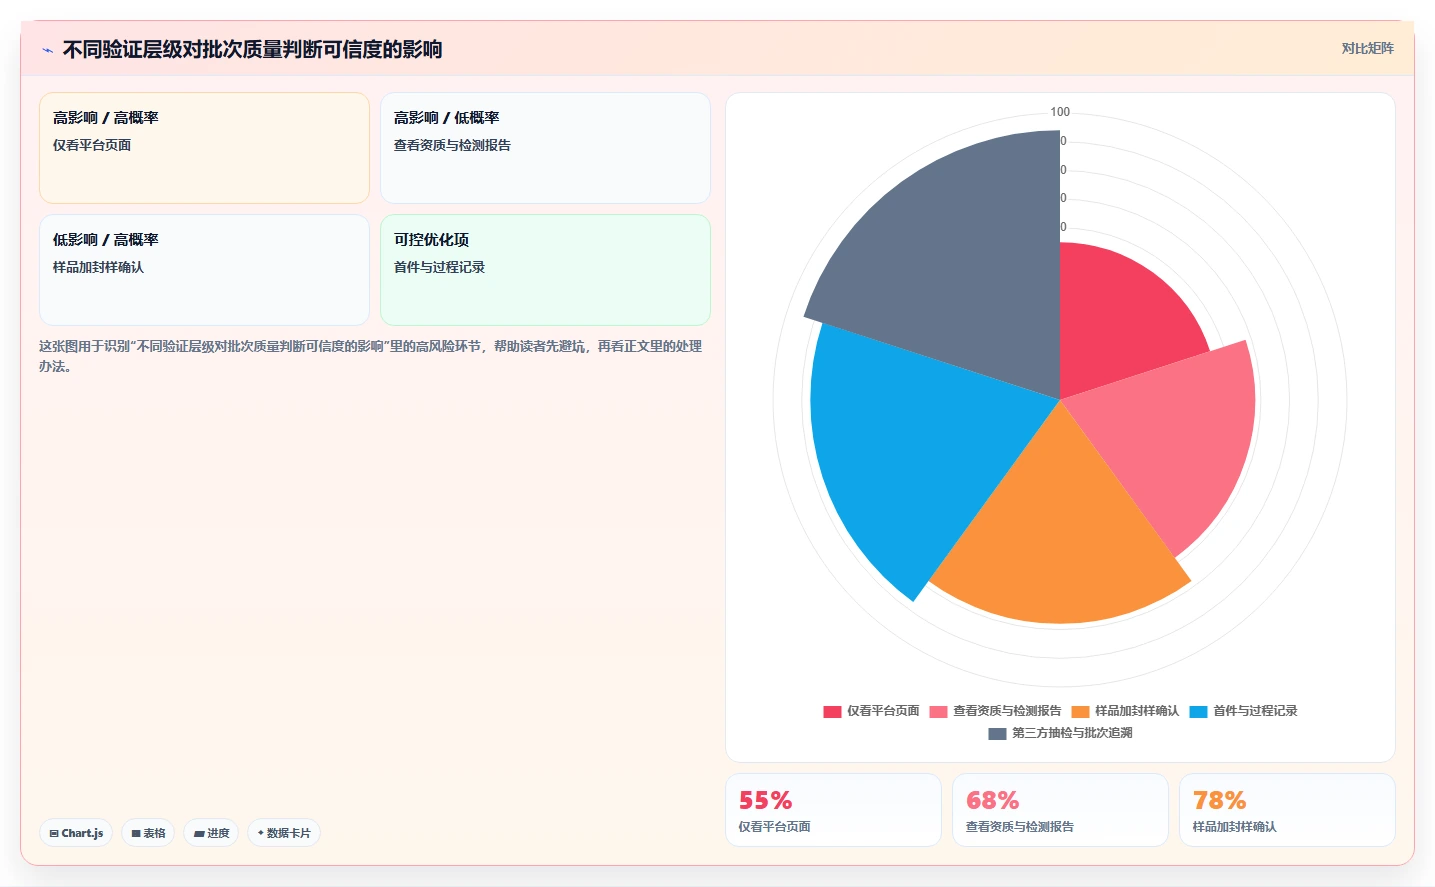Click 样品加封样确认 text in the matrix card
1435x887 pixels.
(98, 267)
